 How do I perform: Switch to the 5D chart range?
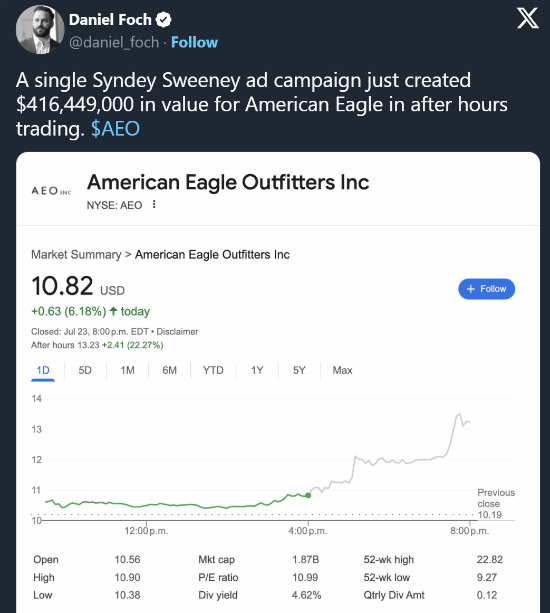pyautogui.click(x=85, y=370)
